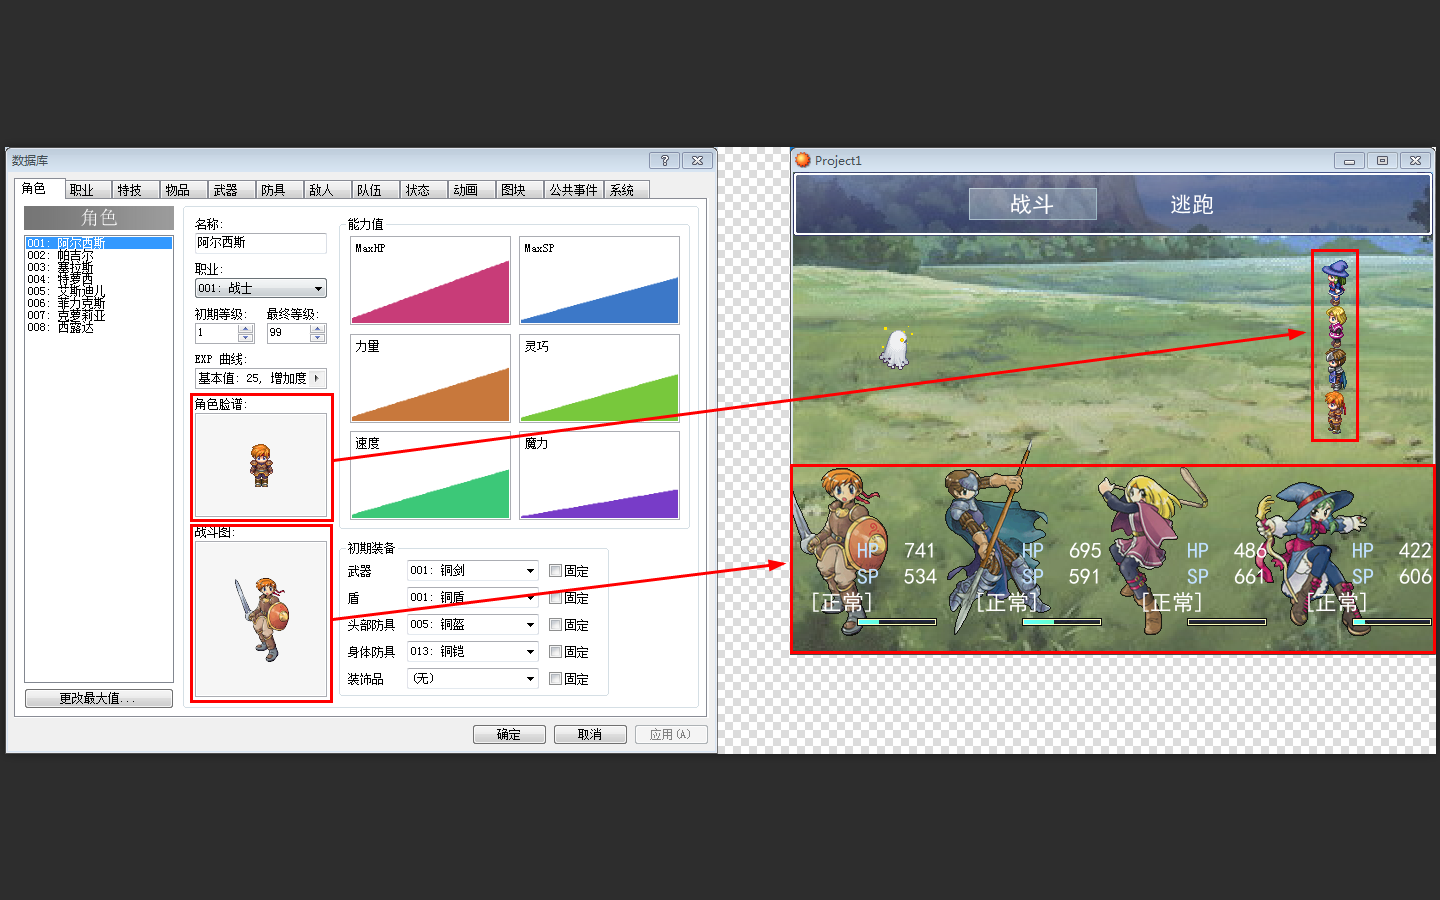1440x900 pixels.
Task: Choose 战斗 command in Project1 window
Action: click(x=1032, y=204)
